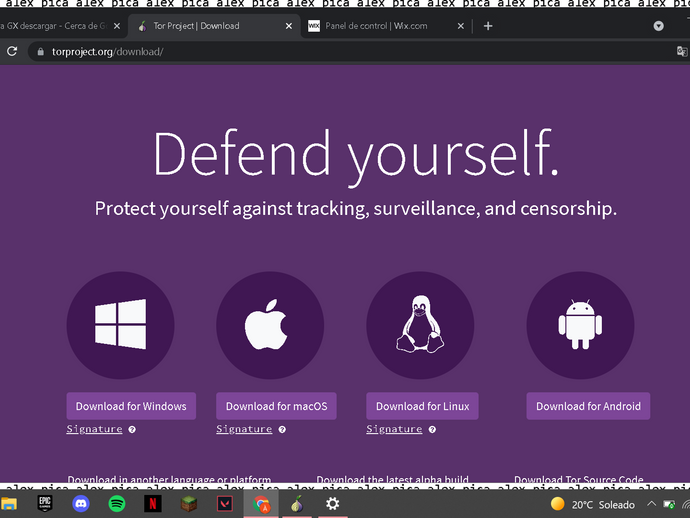Close the GX descargar tab

click(x=117, y=26)
